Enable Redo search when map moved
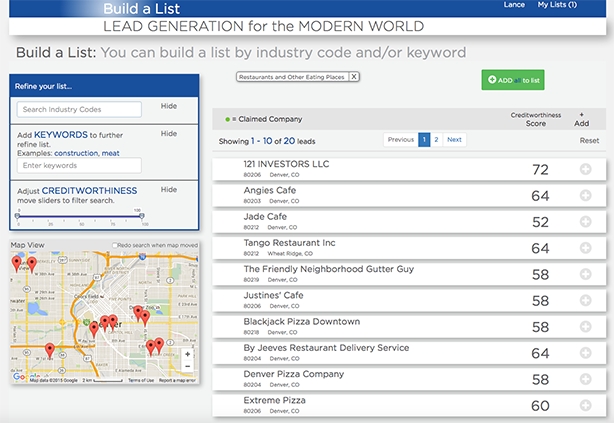The width and height of the screenshot is (614, 423). (x=115, y=245)
